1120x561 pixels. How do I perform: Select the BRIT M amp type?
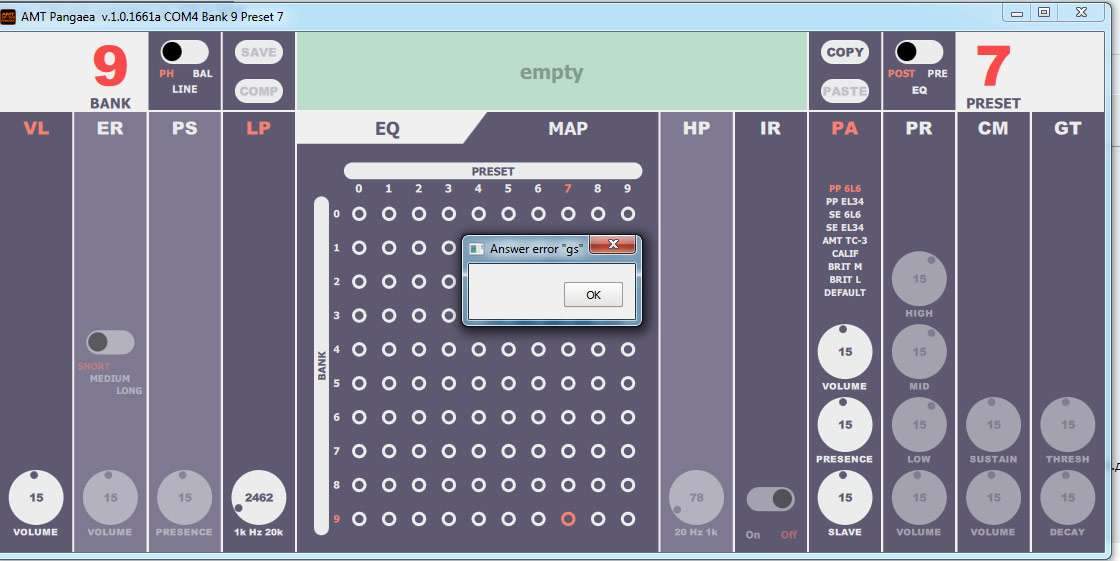point(845,267)
